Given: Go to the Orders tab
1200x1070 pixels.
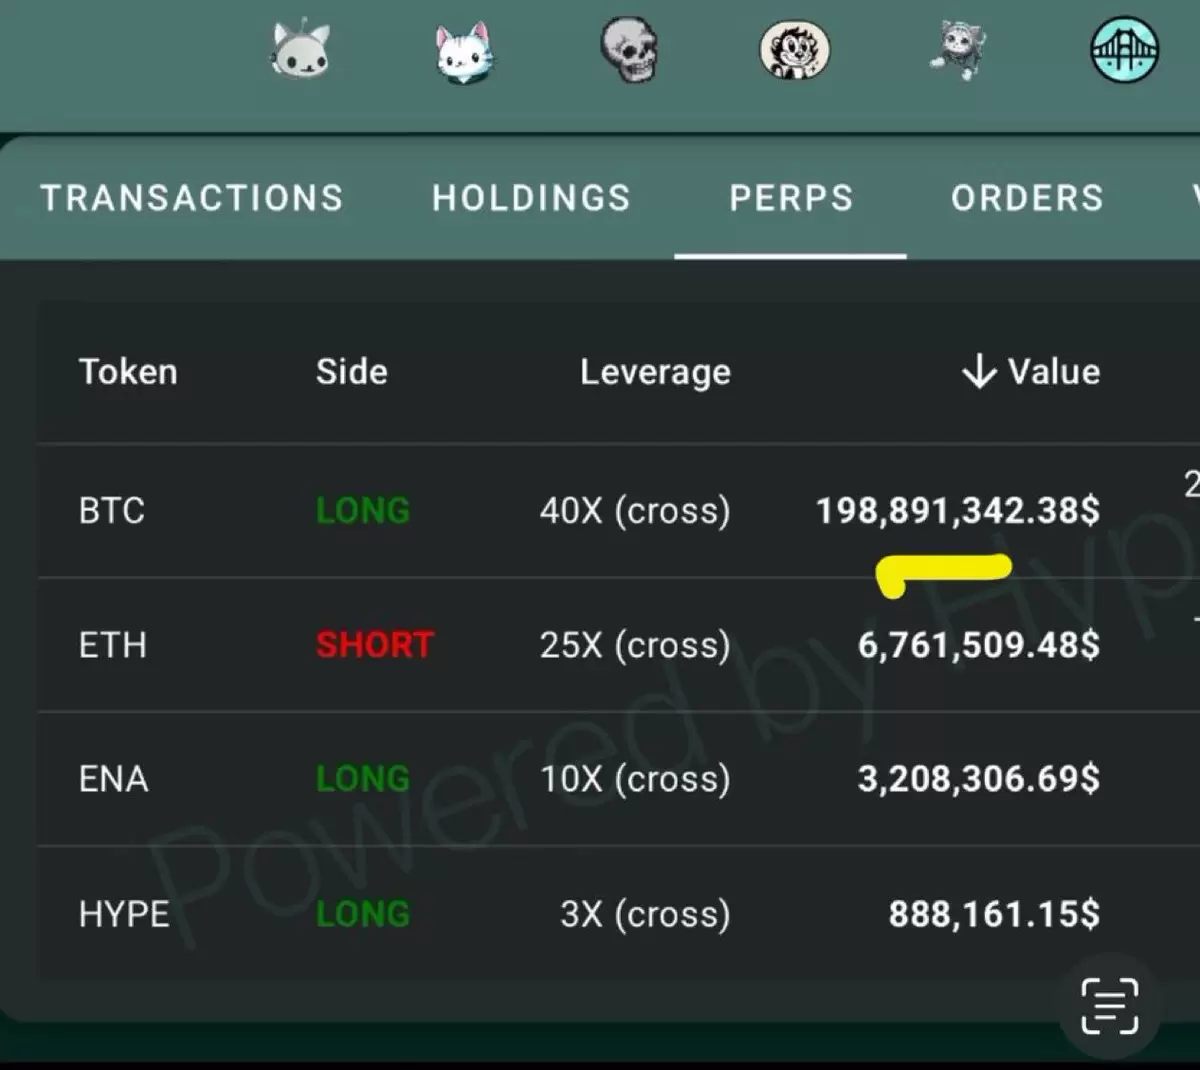Looking at the screenshot, I should coord(1027,198).
